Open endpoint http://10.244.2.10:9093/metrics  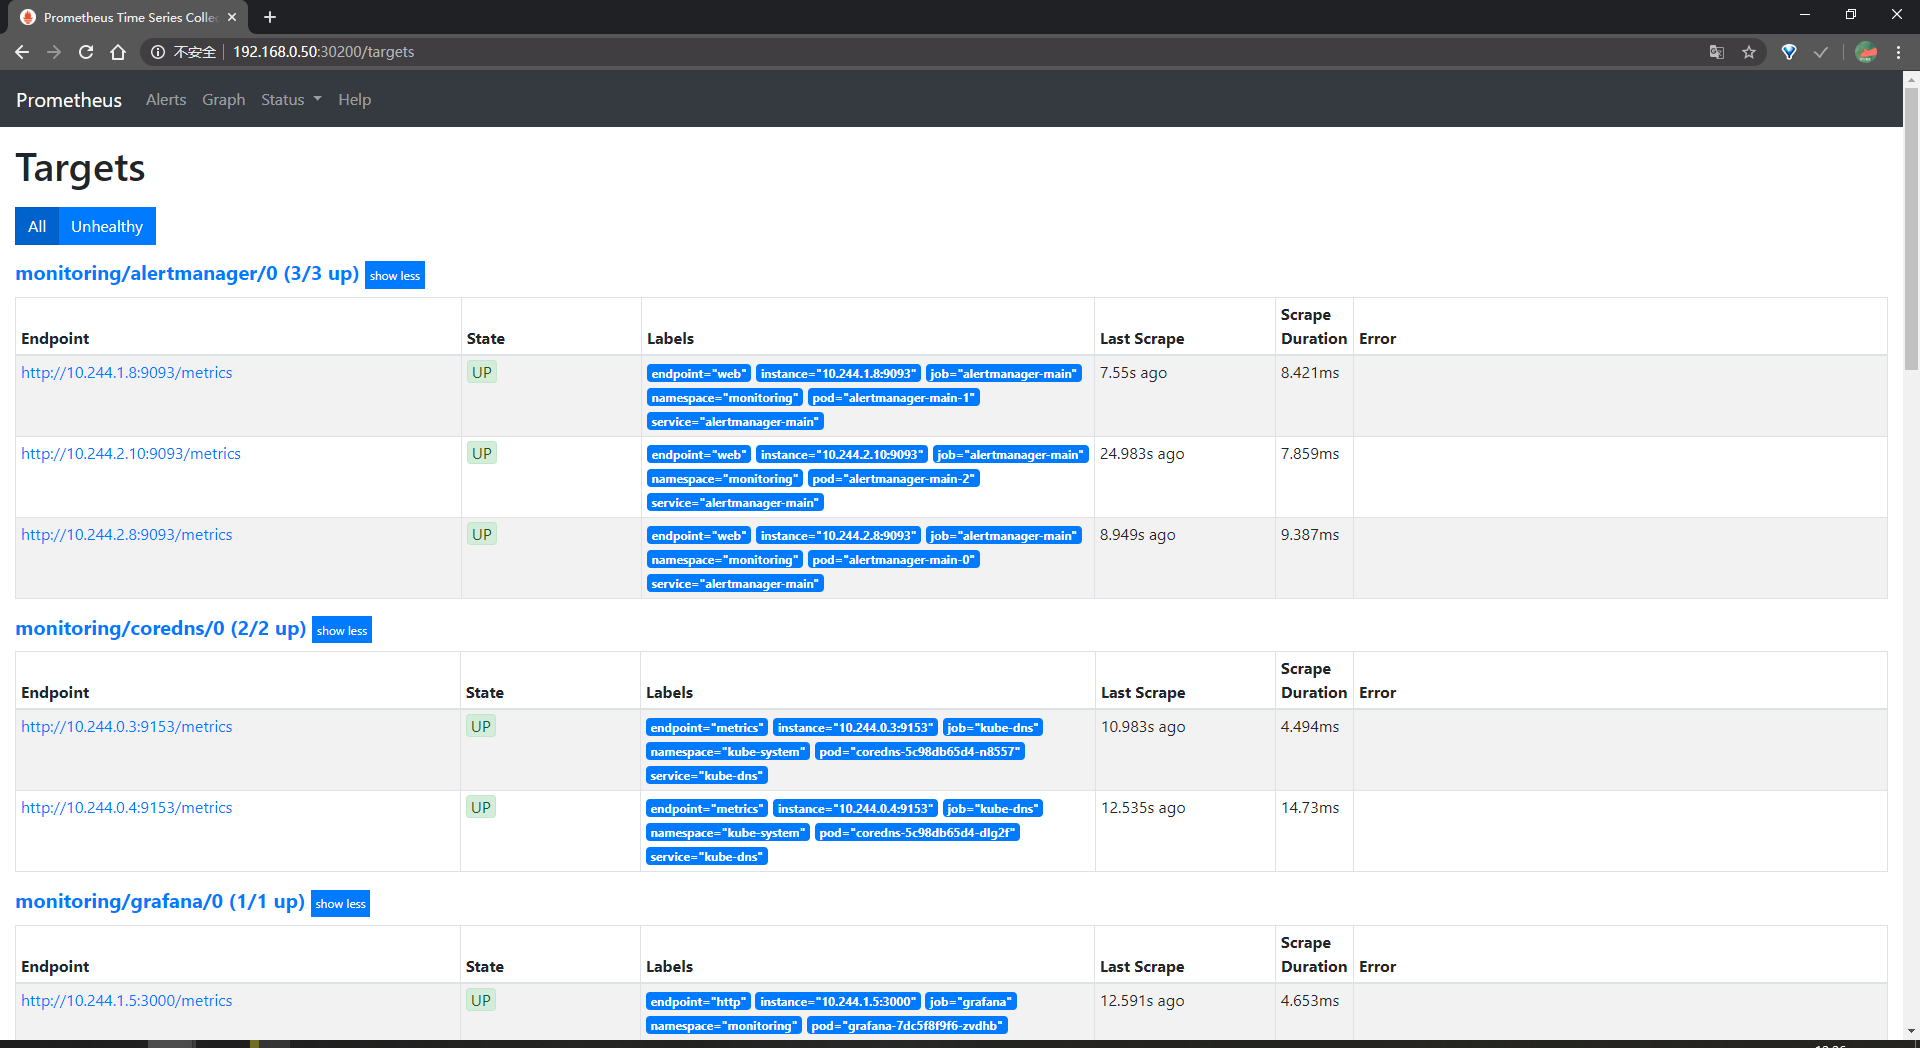pyautogui.click(x=131, y=454)
